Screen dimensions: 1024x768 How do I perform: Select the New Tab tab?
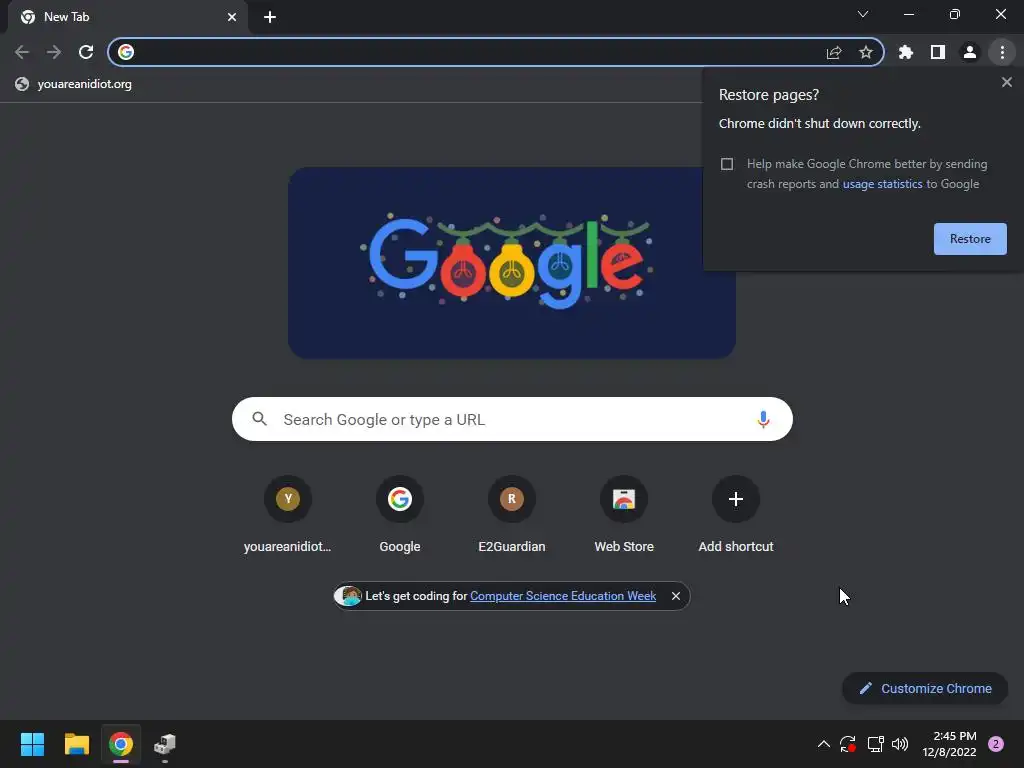127,17
